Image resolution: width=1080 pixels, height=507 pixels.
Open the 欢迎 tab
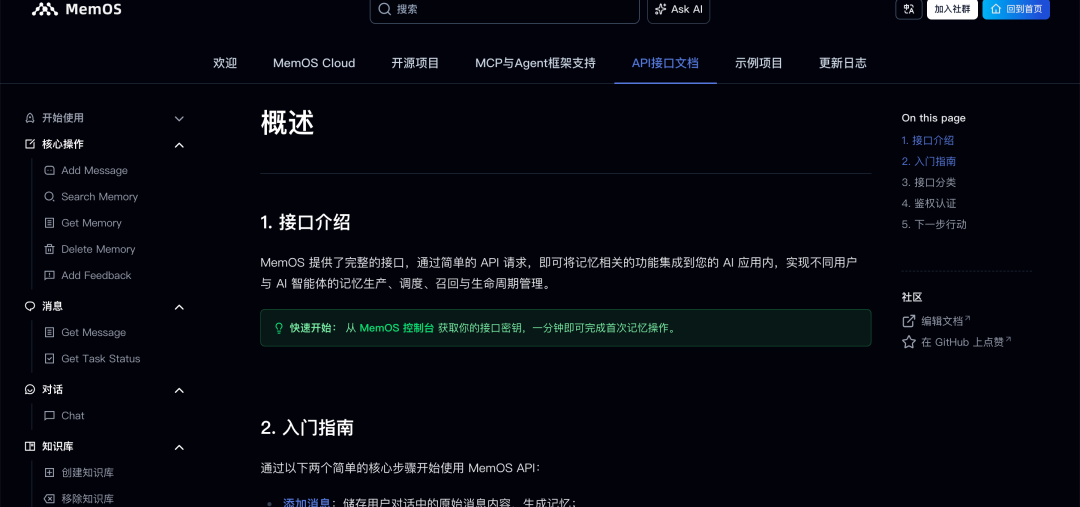pyautogui.click(x=225, y=63)
